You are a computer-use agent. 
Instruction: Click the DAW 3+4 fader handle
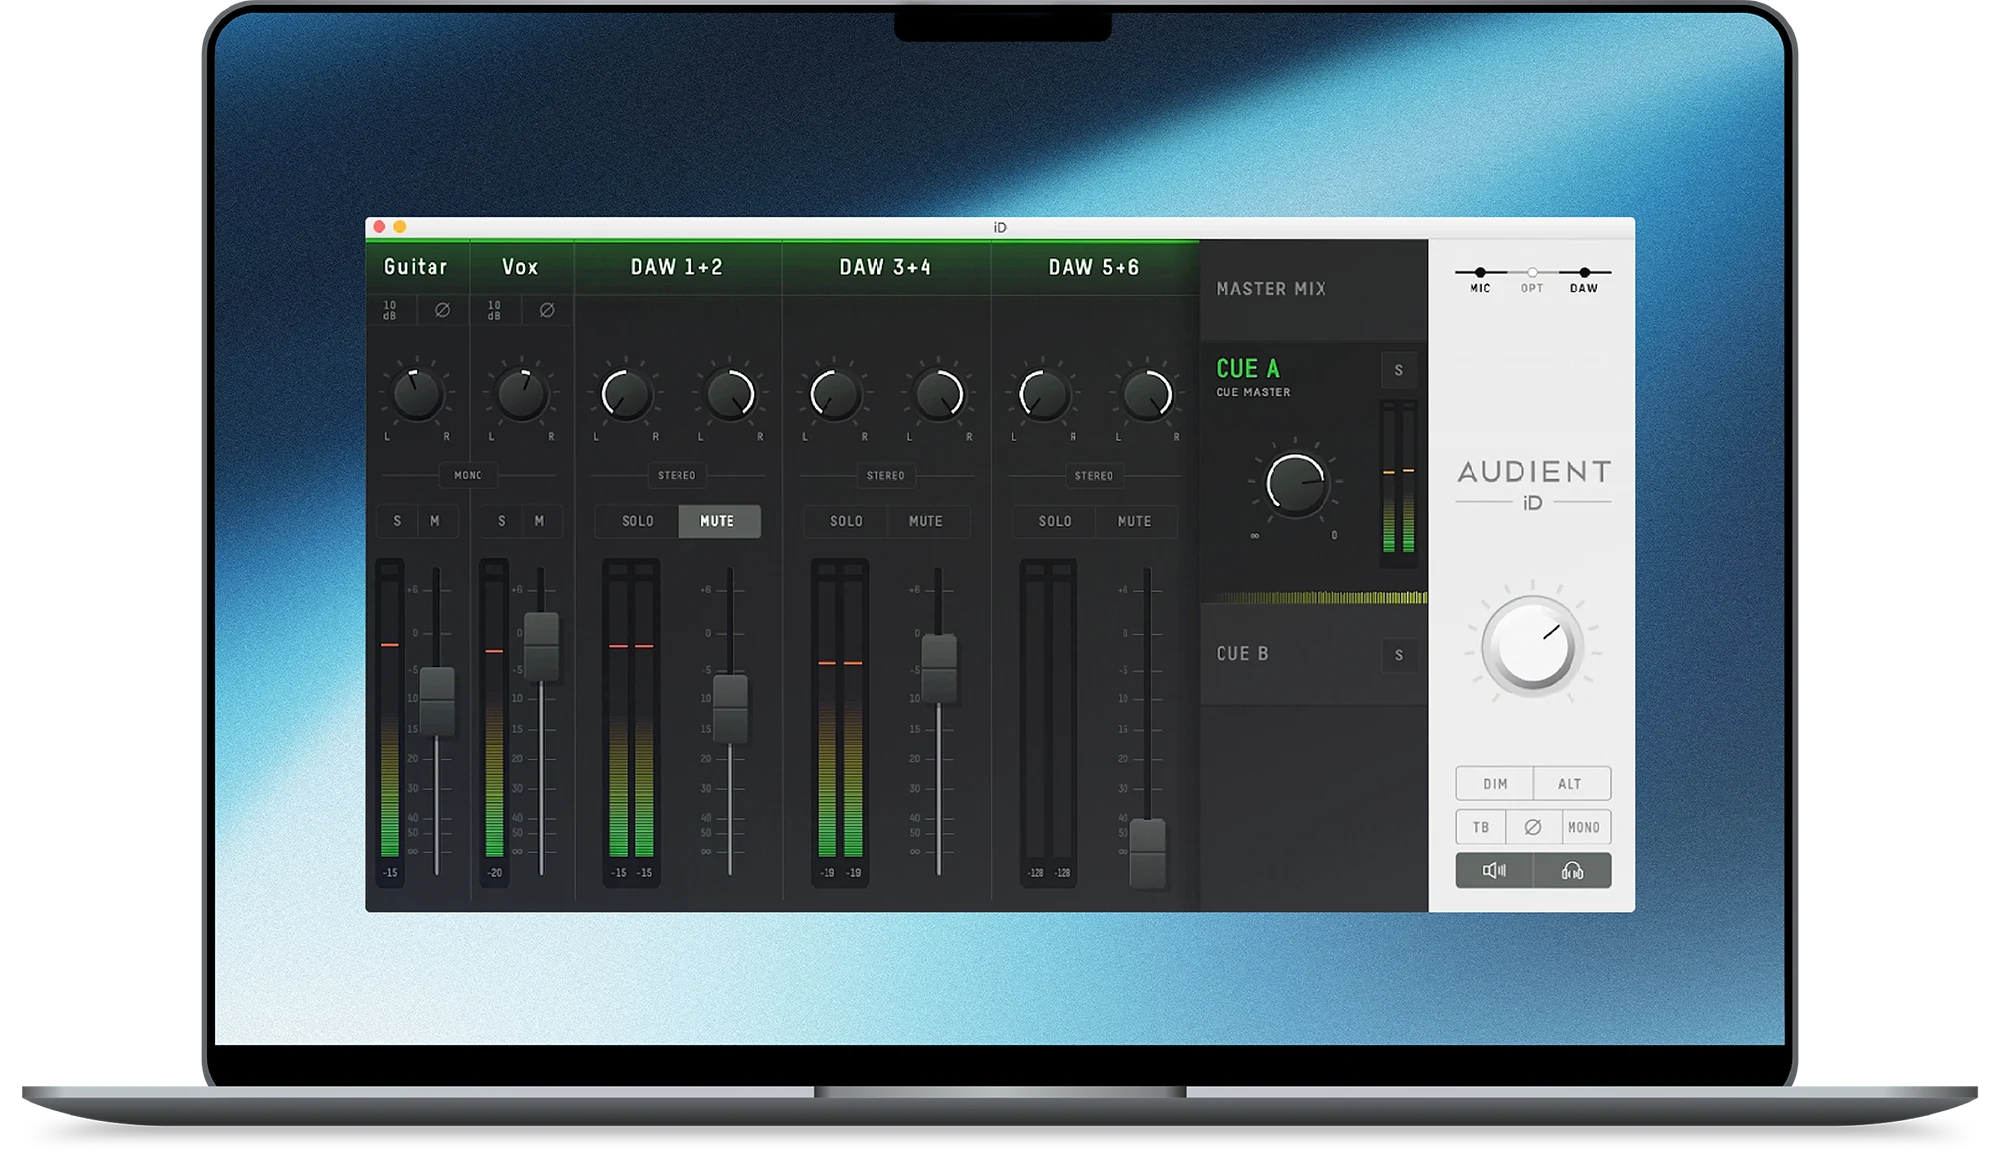(x=939, y=668)
